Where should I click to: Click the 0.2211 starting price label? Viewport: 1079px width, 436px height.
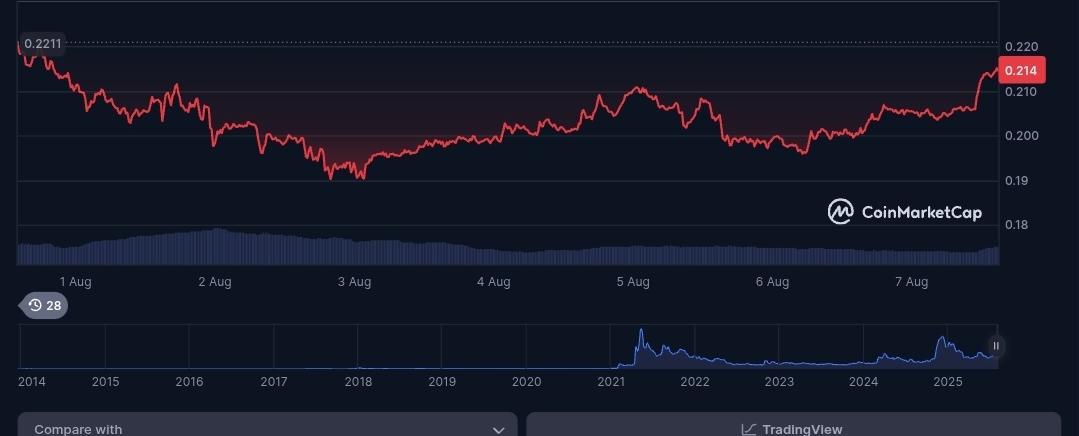click(42, 44)
